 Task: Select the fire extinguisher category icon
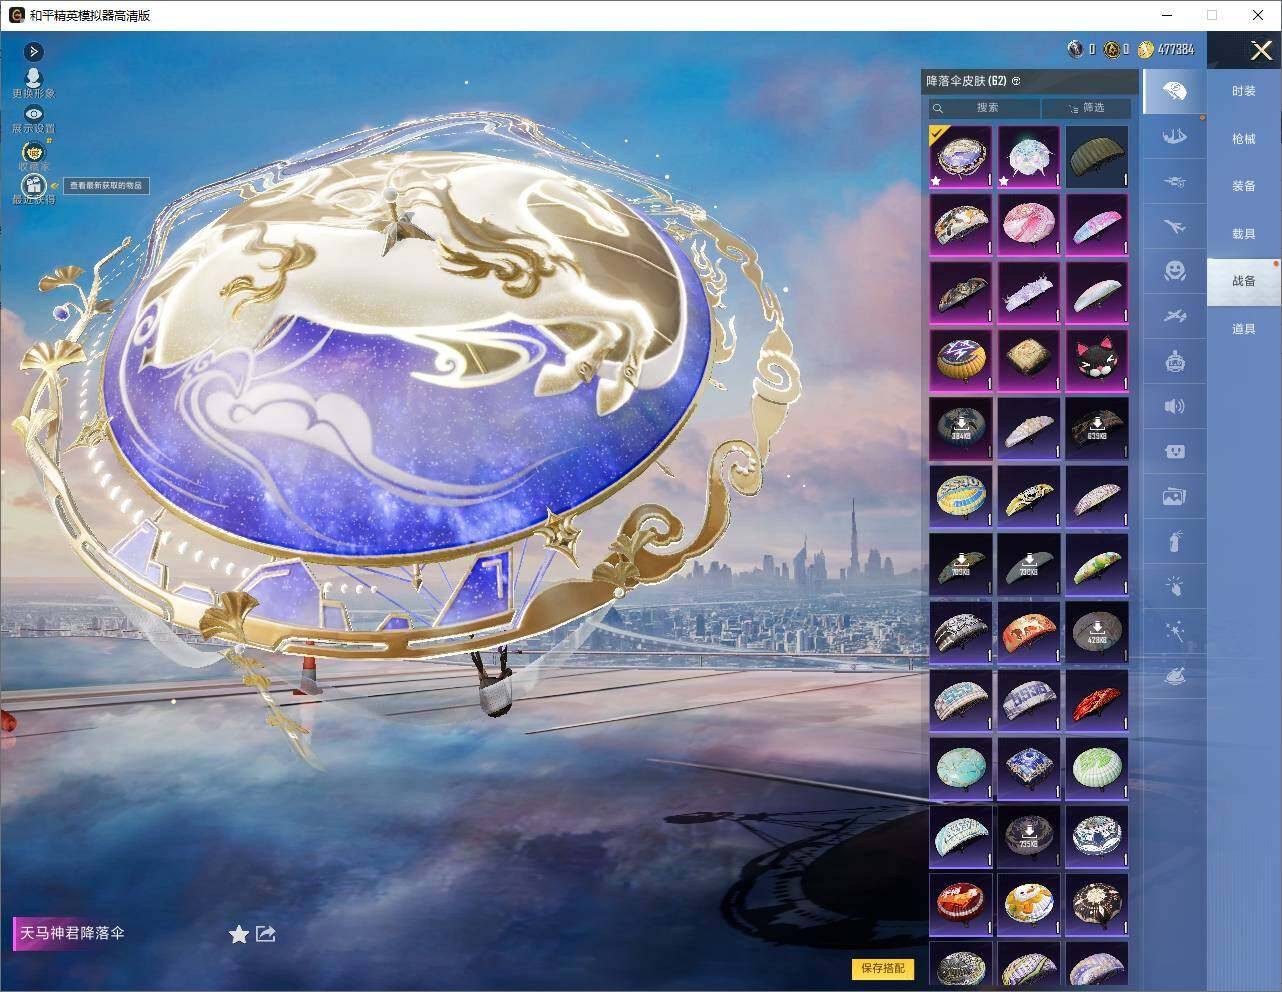(1174, 541)
